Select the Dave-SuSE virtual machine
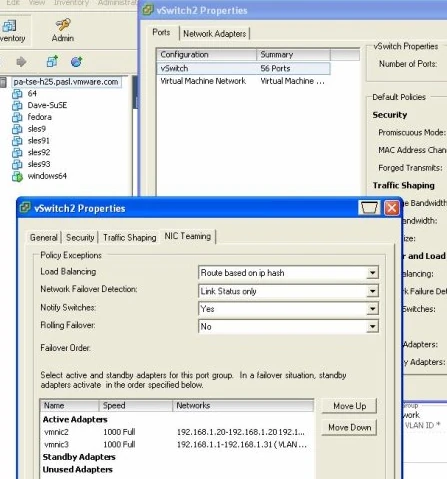447x479 pixels. click(x=47, y=105)
